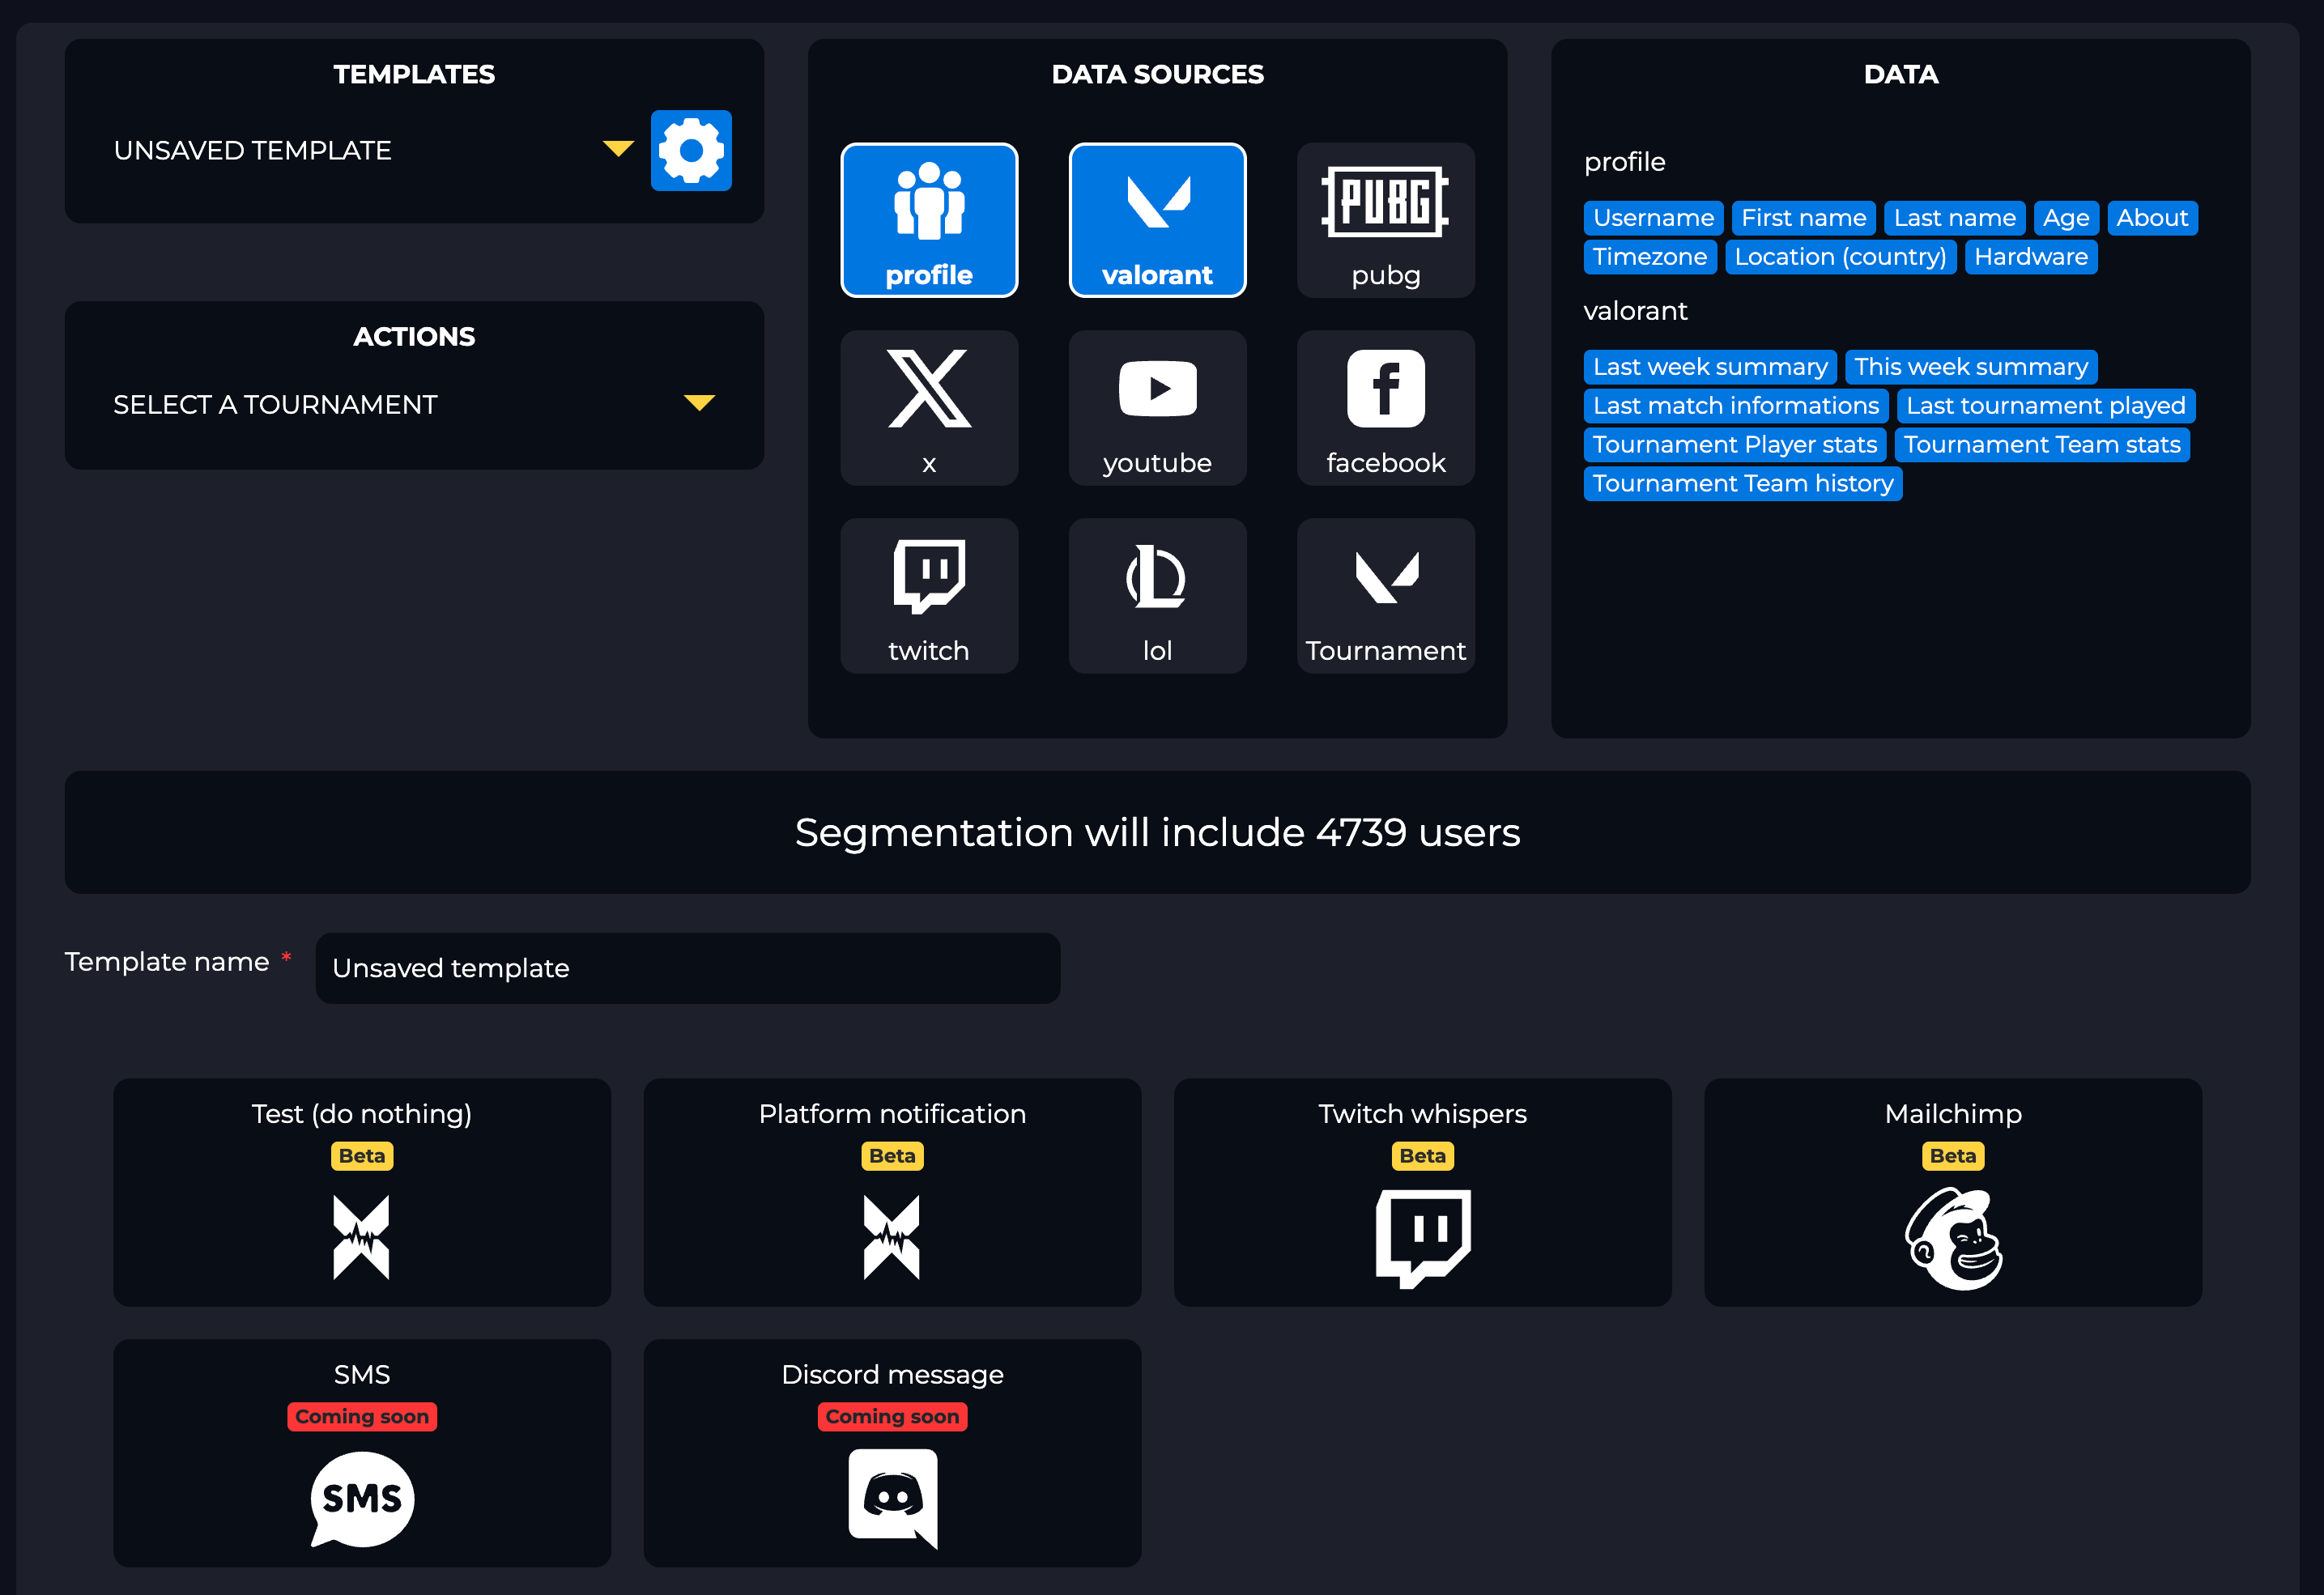Enable the twitch data source

click(x=929, y=596)
